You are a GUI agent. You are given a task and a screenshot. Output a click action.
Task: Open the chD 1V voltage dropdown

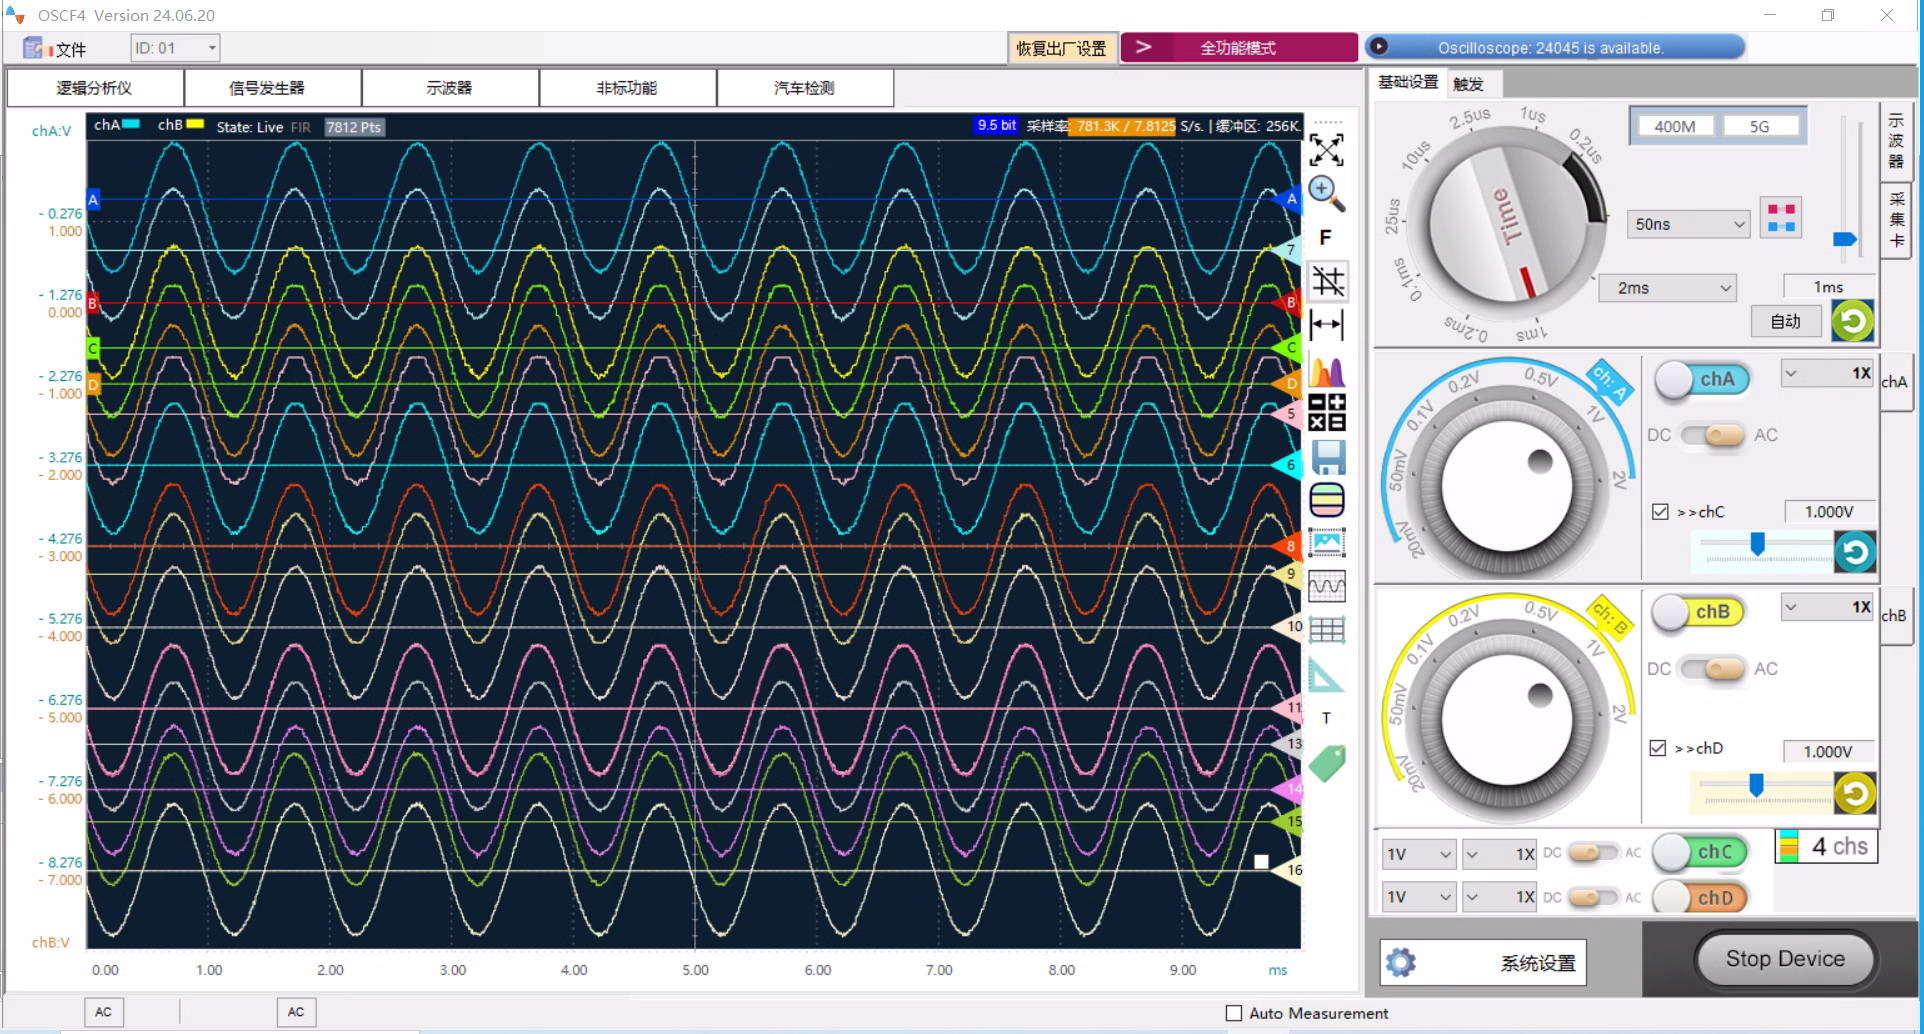click(1418, 897)
